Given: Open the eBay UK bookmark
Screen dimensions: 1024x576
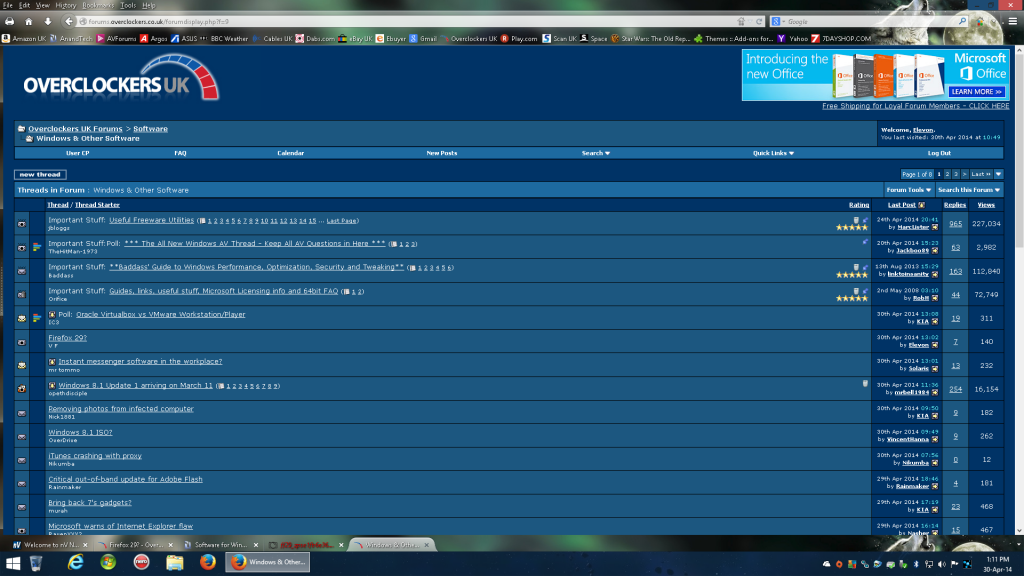Looking at the screenshot, I should click(x=355, y=39).
